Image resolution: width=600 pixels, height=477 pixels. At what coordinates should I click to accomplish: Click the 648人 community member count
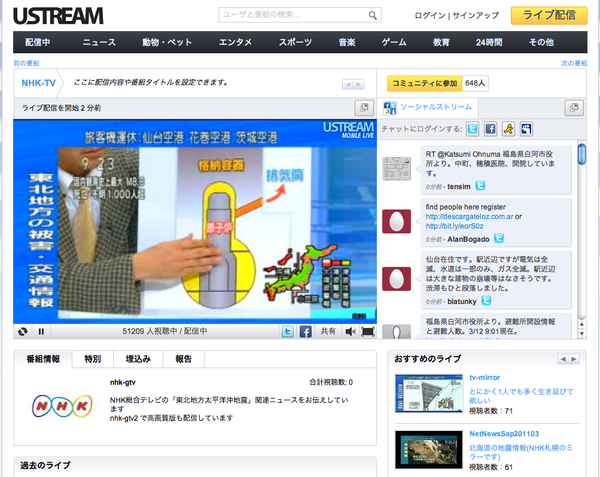click(475, 83)
